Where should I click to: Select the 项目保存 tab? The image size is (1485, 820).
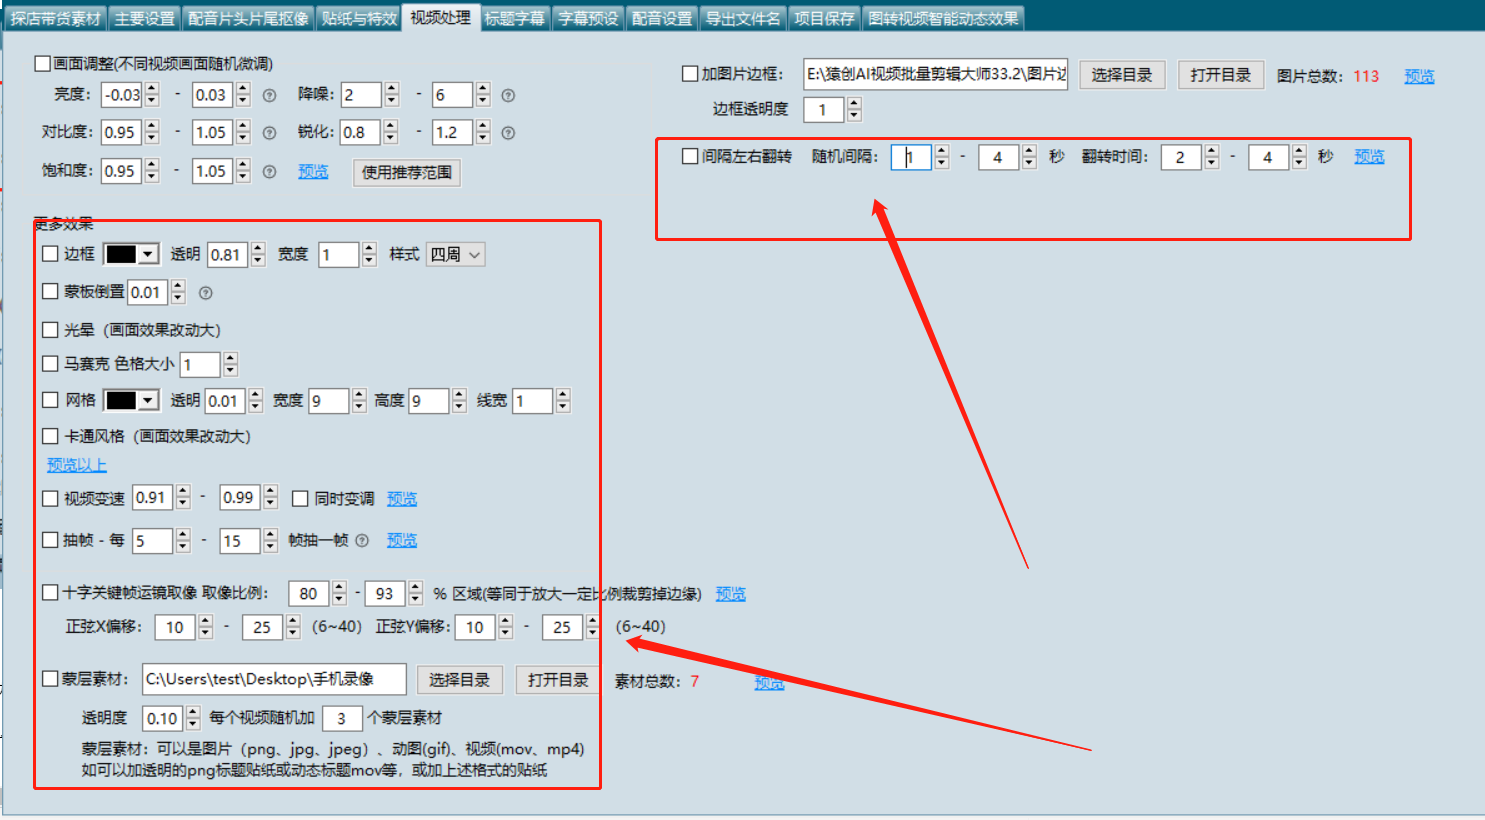click(x=824, y=19)
